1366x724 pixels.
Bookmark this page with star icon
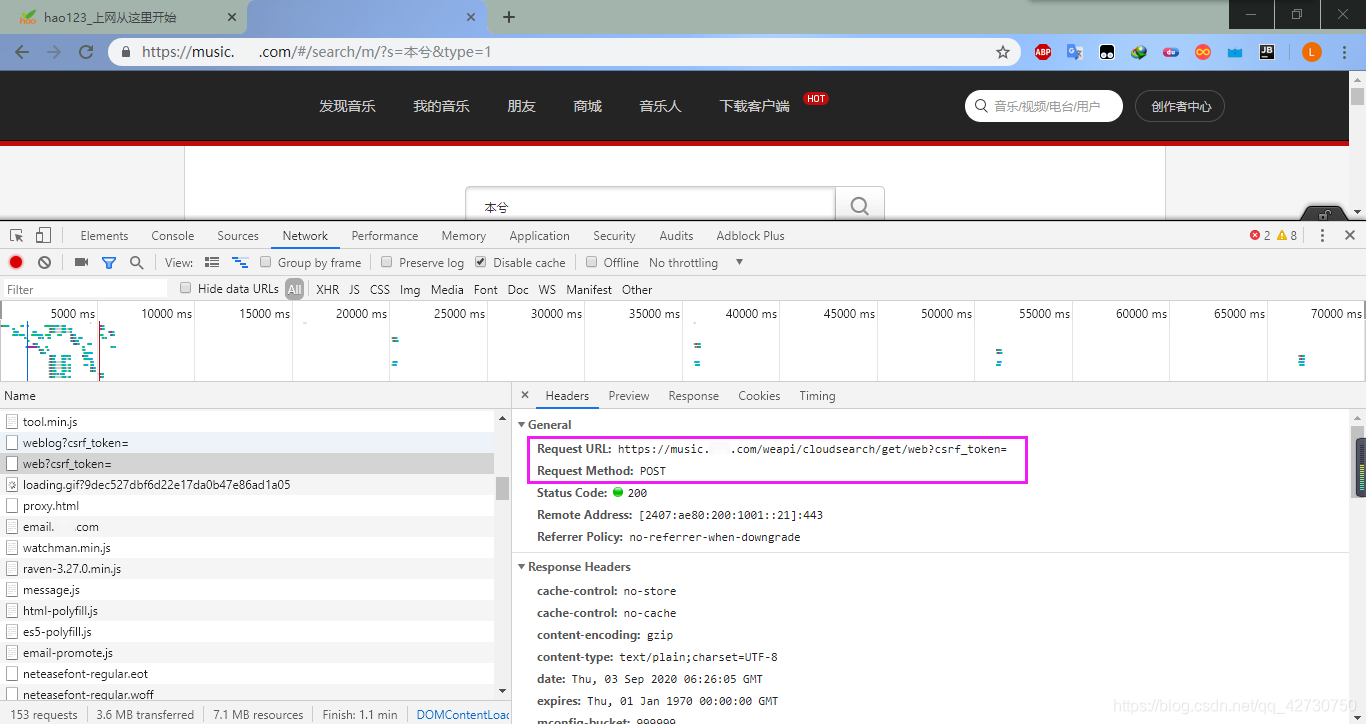pos(1003,52)
